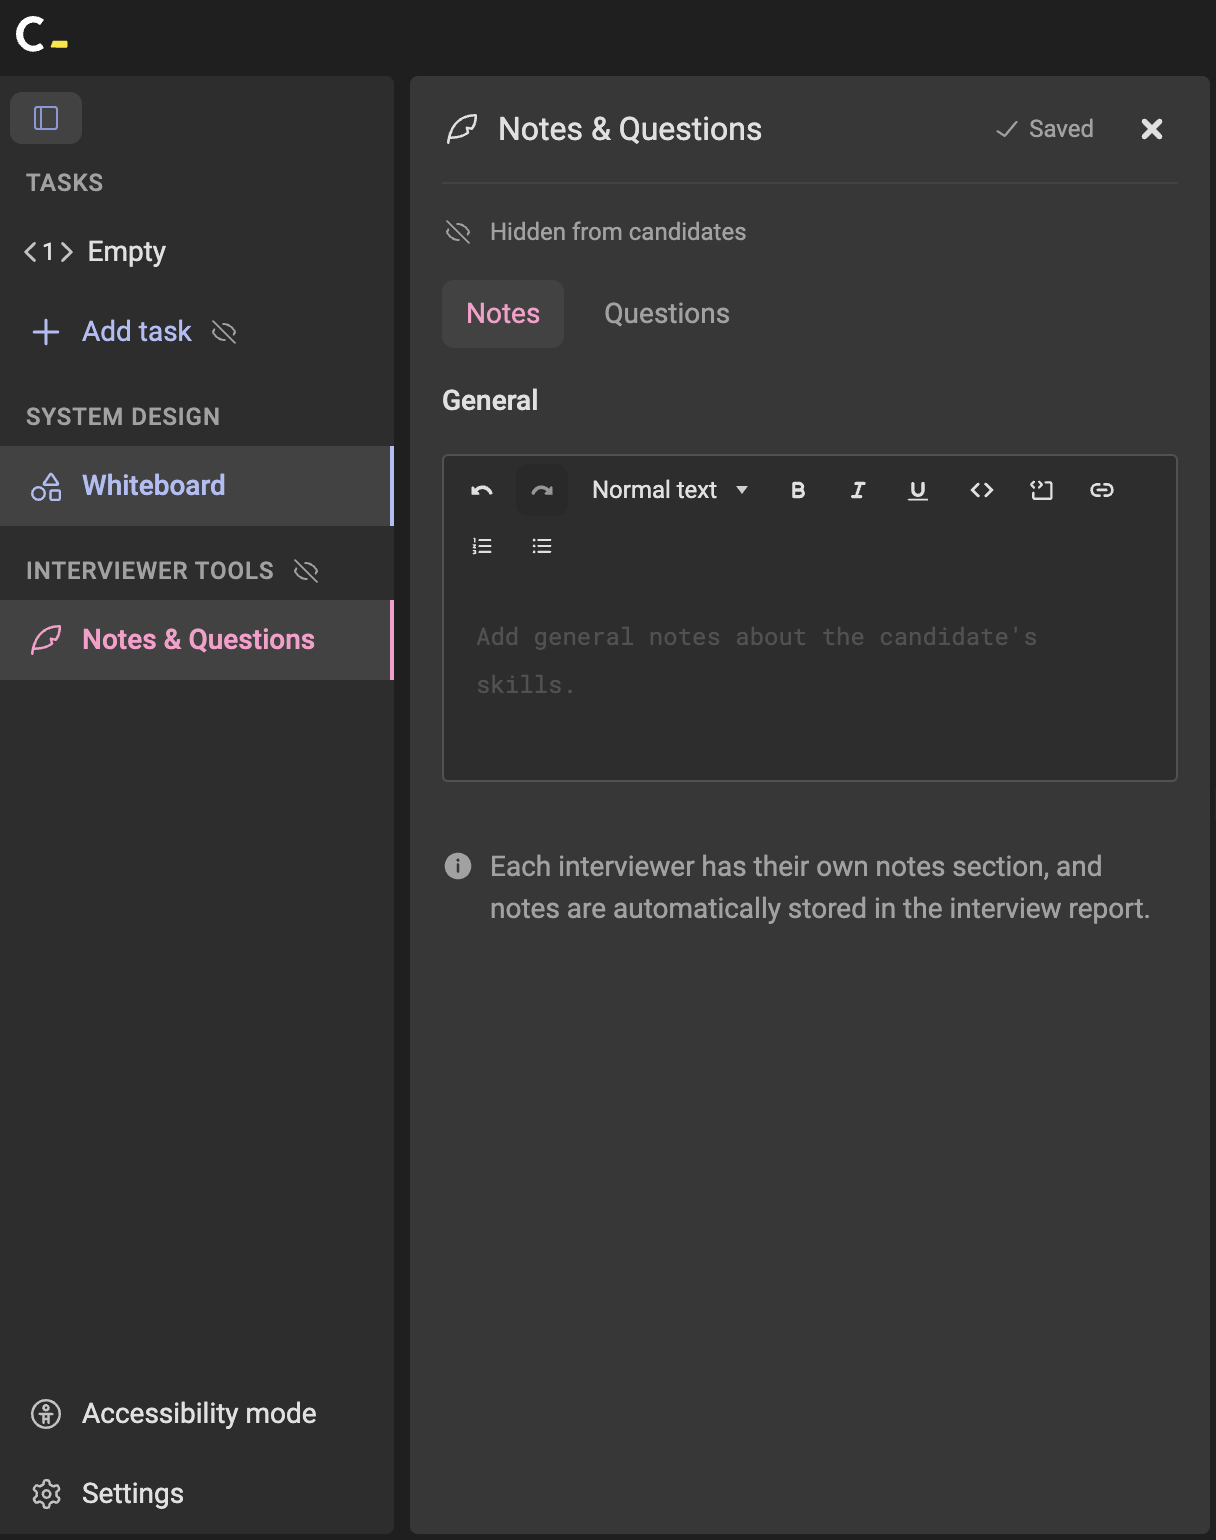Image resolution: width=1216 pixels, height=1540 pixels.
Task: Open the Normal text style dropdown
Action: (x=670, y=490)
